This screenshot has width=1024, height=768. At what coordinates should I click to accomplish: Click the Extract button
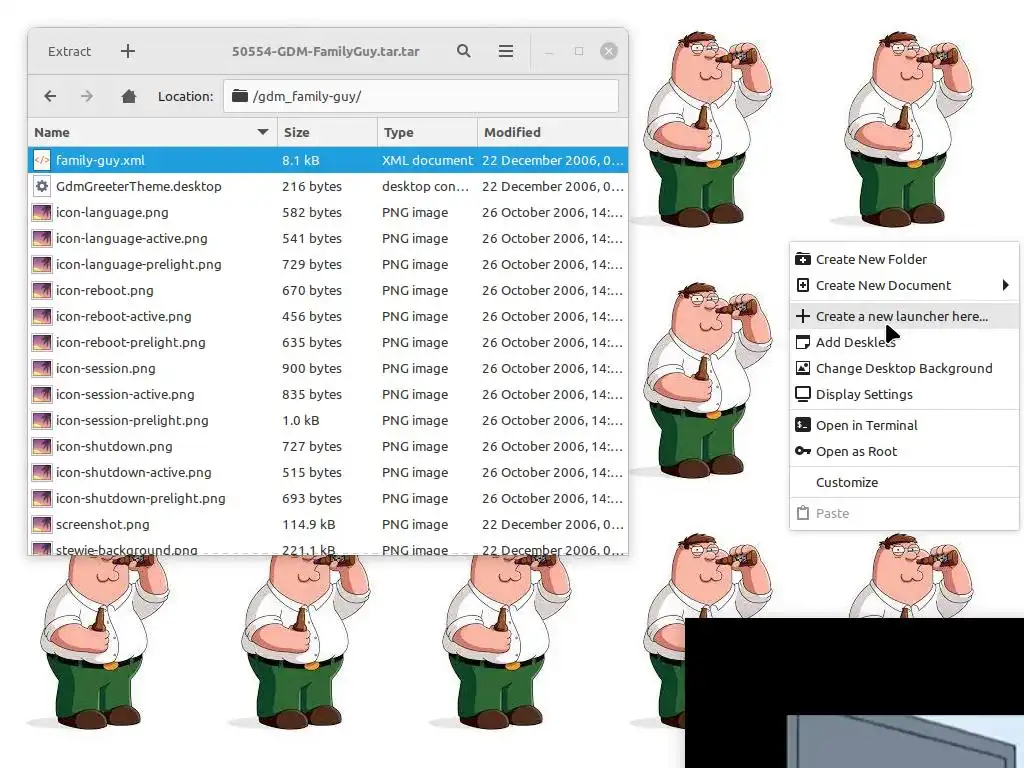pyautogui.click(x=69, y=51)
